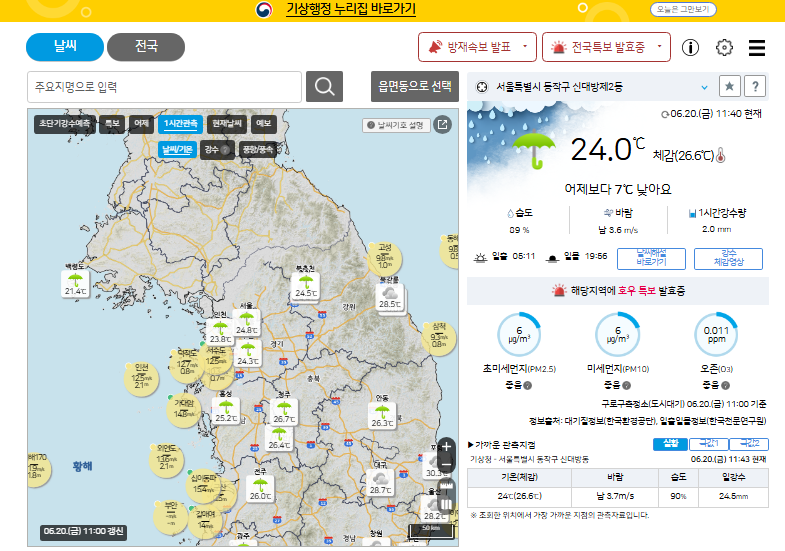Click 일강수 24.5mm table cell
The image size is (785, 551).
(733, 496)
